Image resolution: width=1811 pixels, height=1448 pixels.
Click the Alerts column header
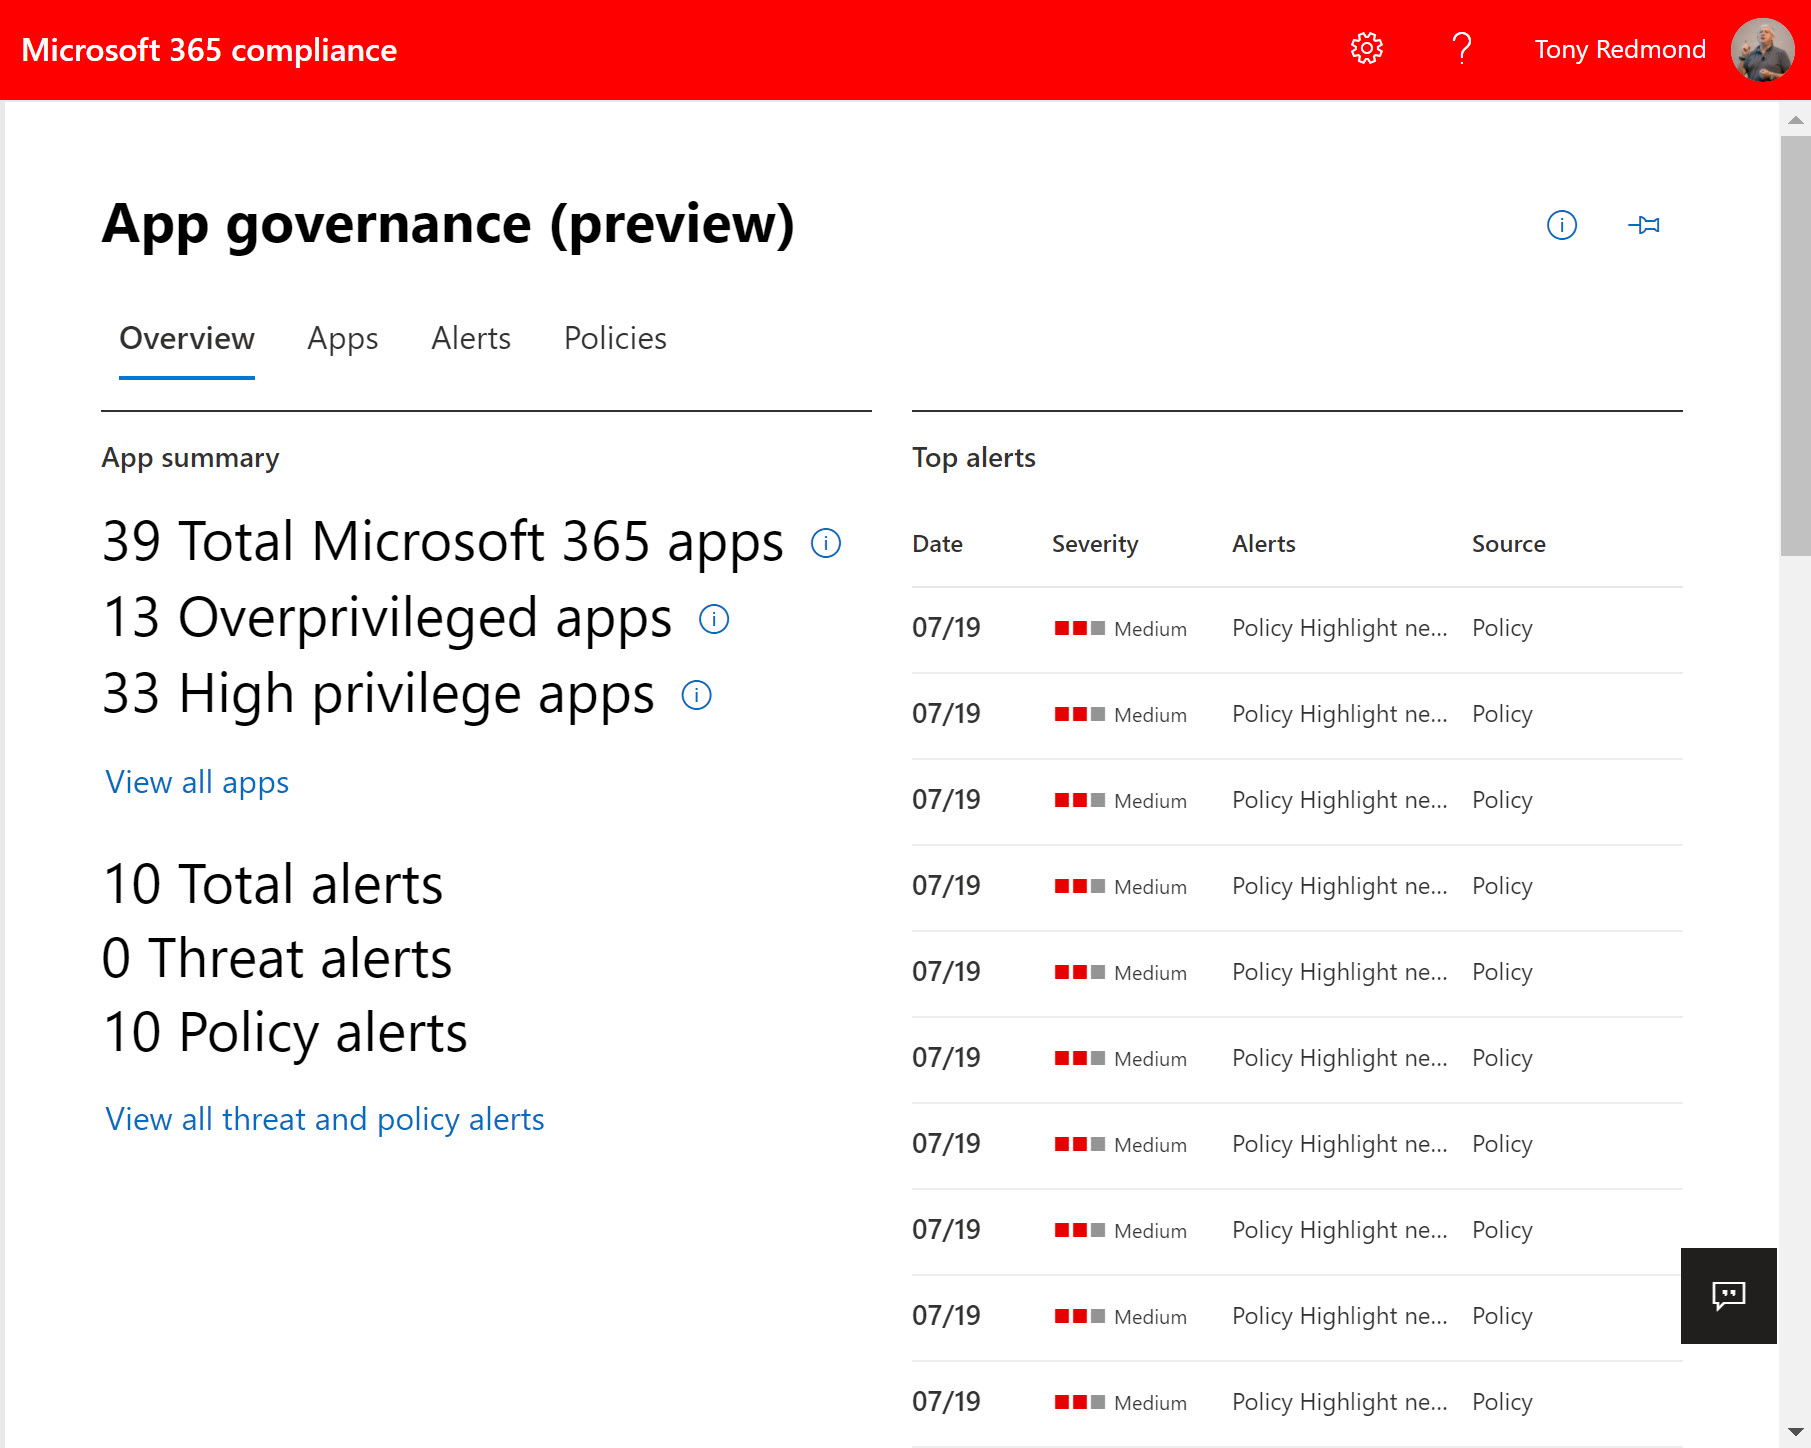[1263, 544]
